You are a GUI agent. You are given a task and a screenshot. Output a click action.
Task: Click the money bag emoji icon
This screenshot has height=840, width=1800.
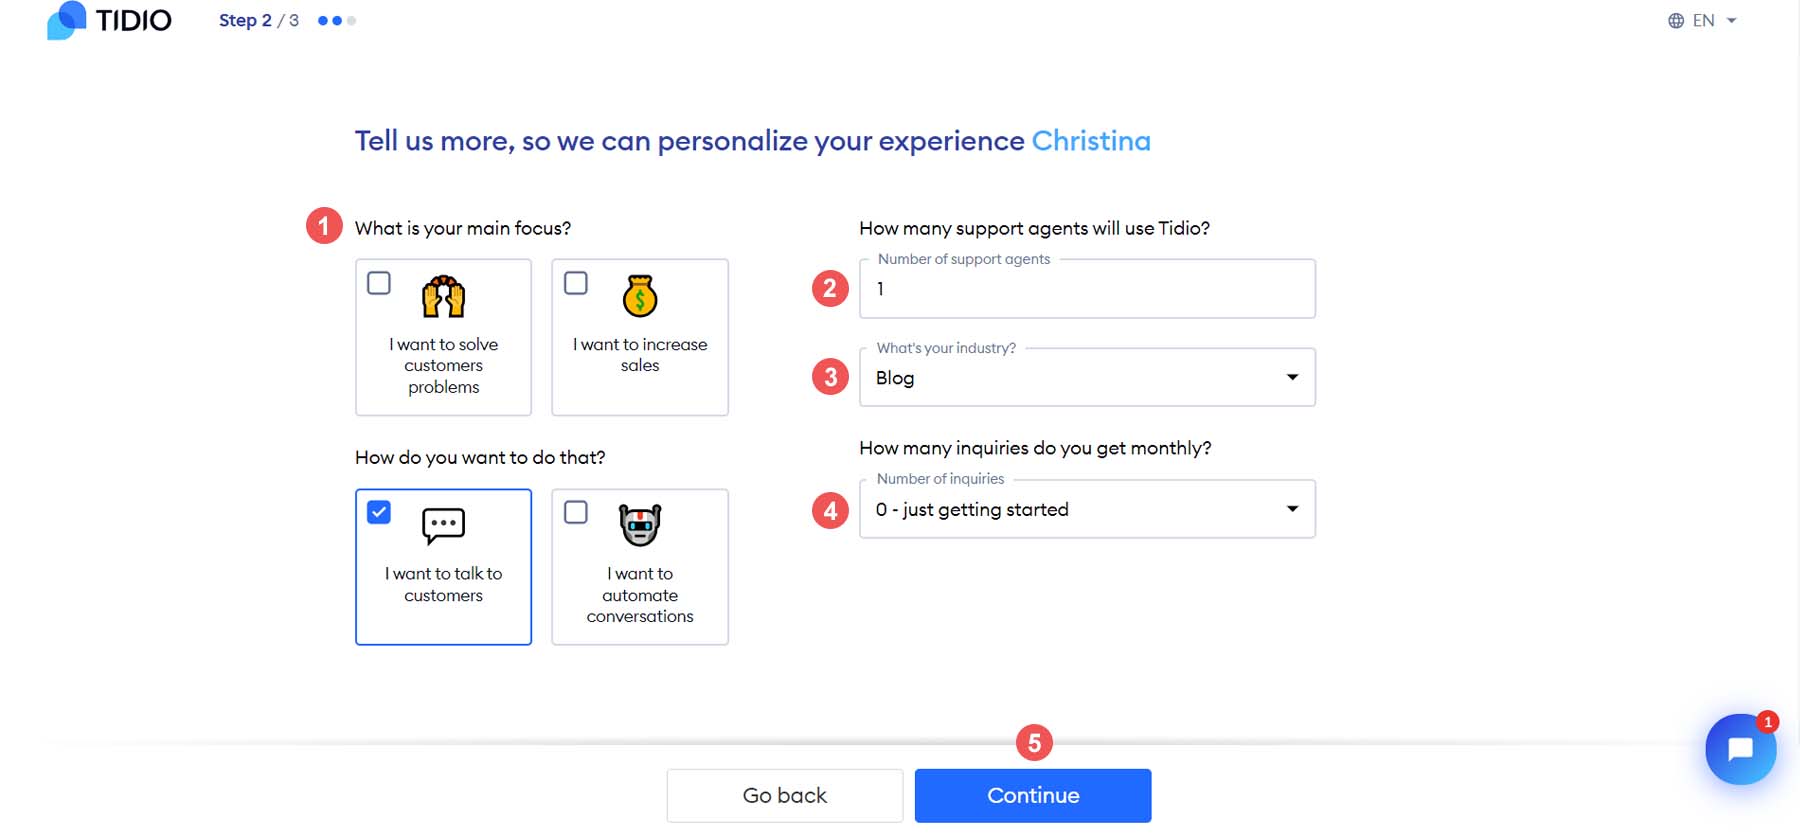[x=640, y=297]
